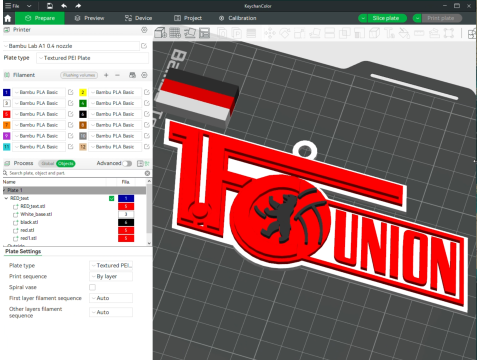Click the edit printer preset icon

(144, 46)
